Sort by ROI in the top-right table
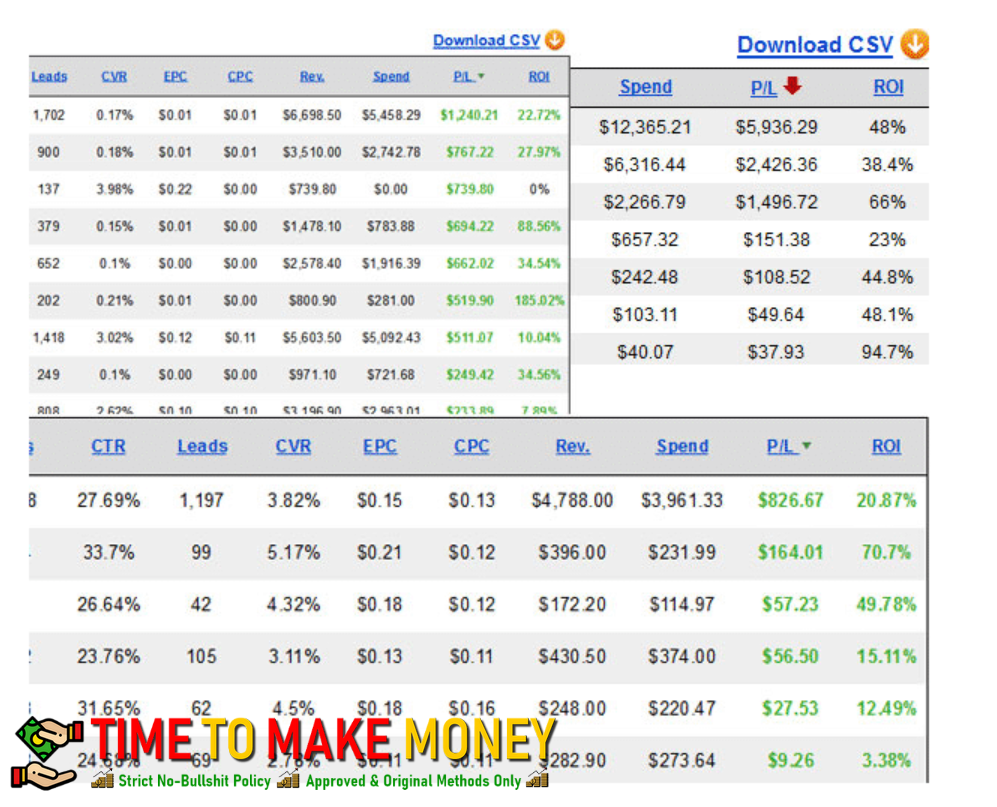The width and height of the screenshot is (997, 807). (888, 87)
